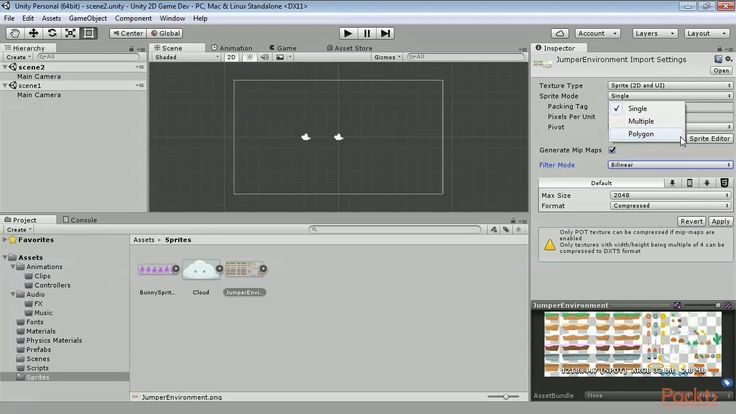This screenshot has height=414, width=736.
Task: Save search star icon in Project
Action: pyautogui.click(x=519, y=229)
